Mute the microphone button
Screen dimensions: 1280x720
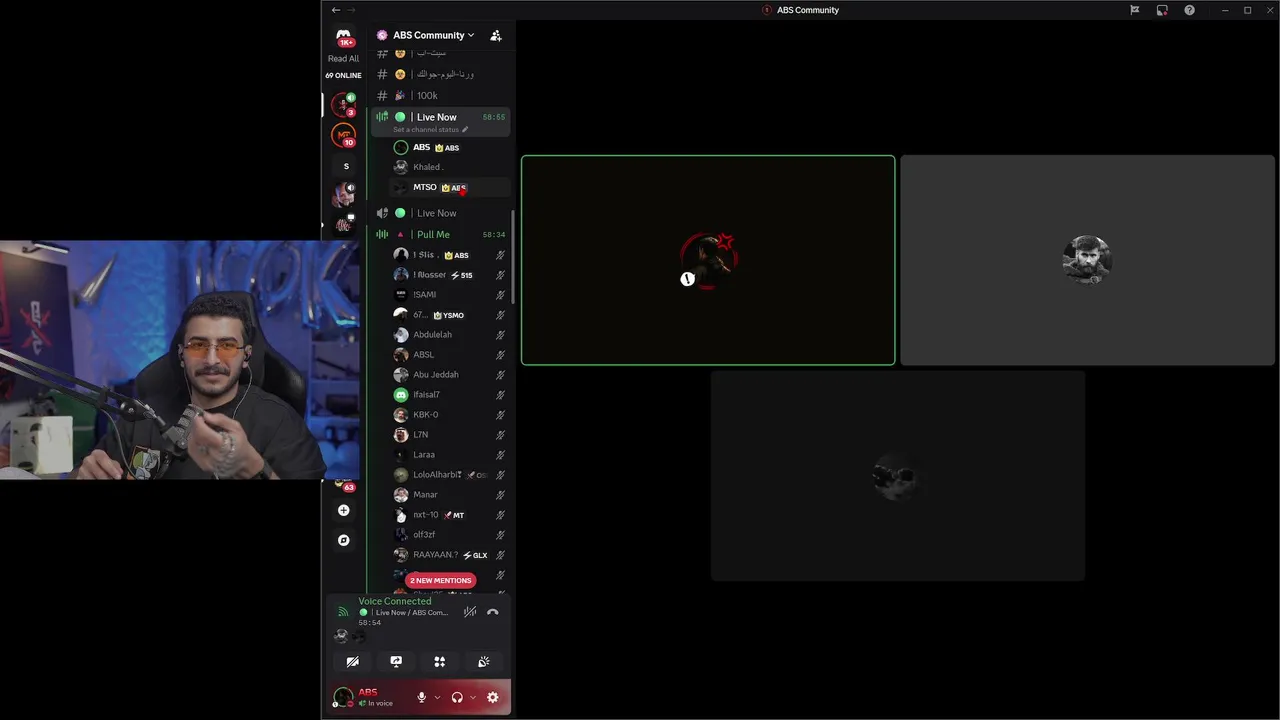(422, 697)
